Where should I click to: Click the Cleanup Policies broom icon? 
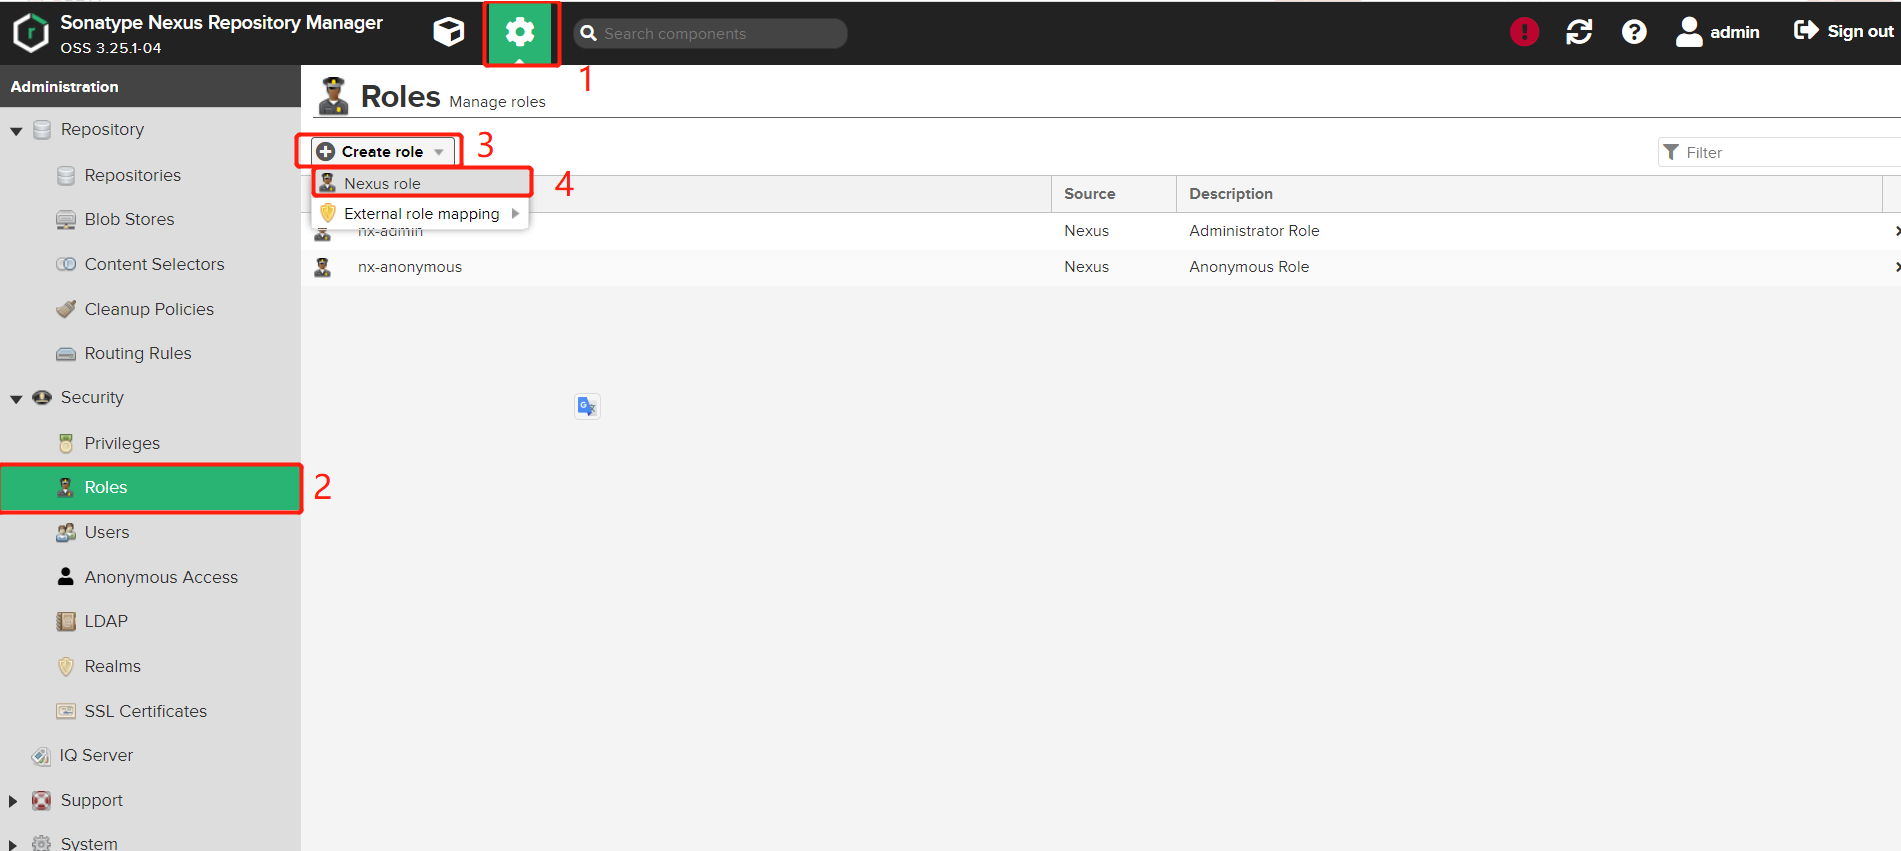[66, 309]
